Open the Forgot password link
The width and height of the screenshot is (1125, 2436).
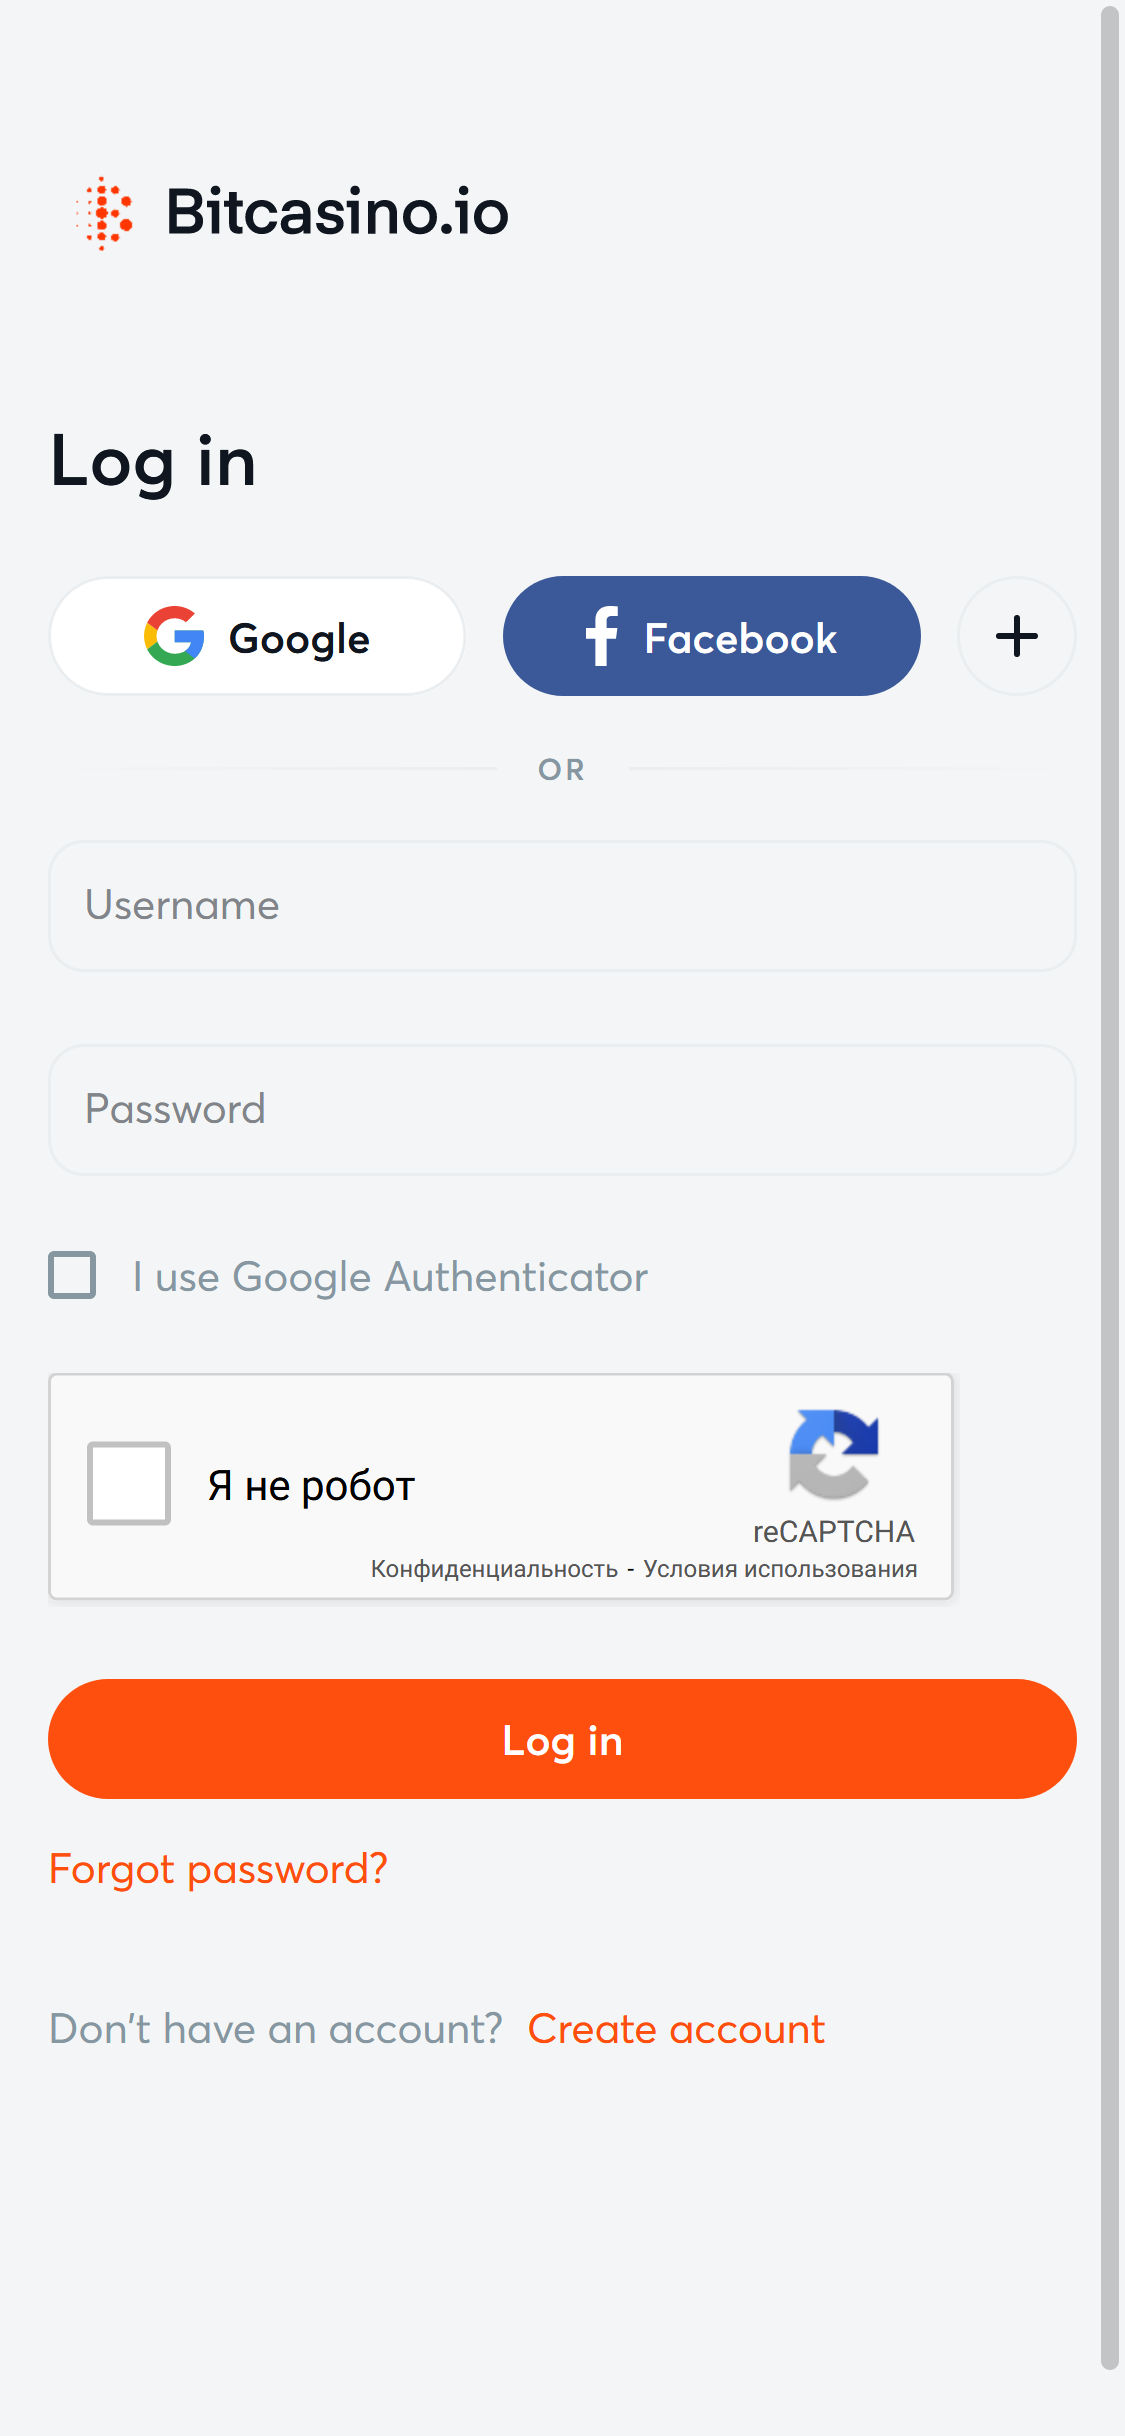(x=218, y=1869)
